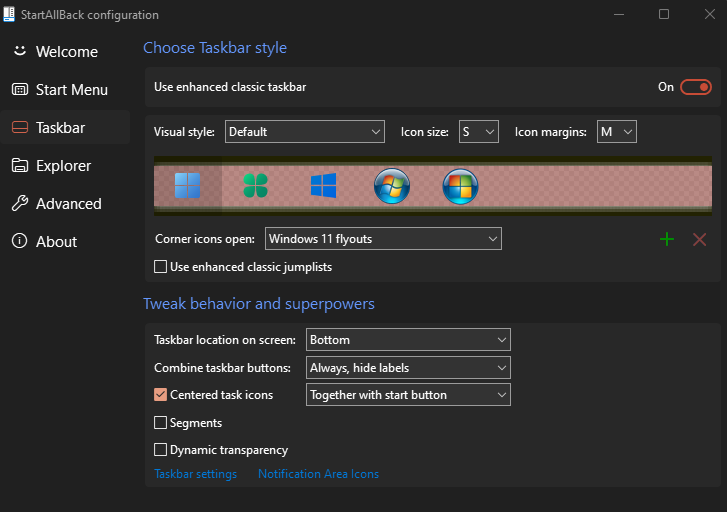Click the Explorer folder icon
Image resolution: width=727 pixels, height=512 pixels.
point(19,165)
